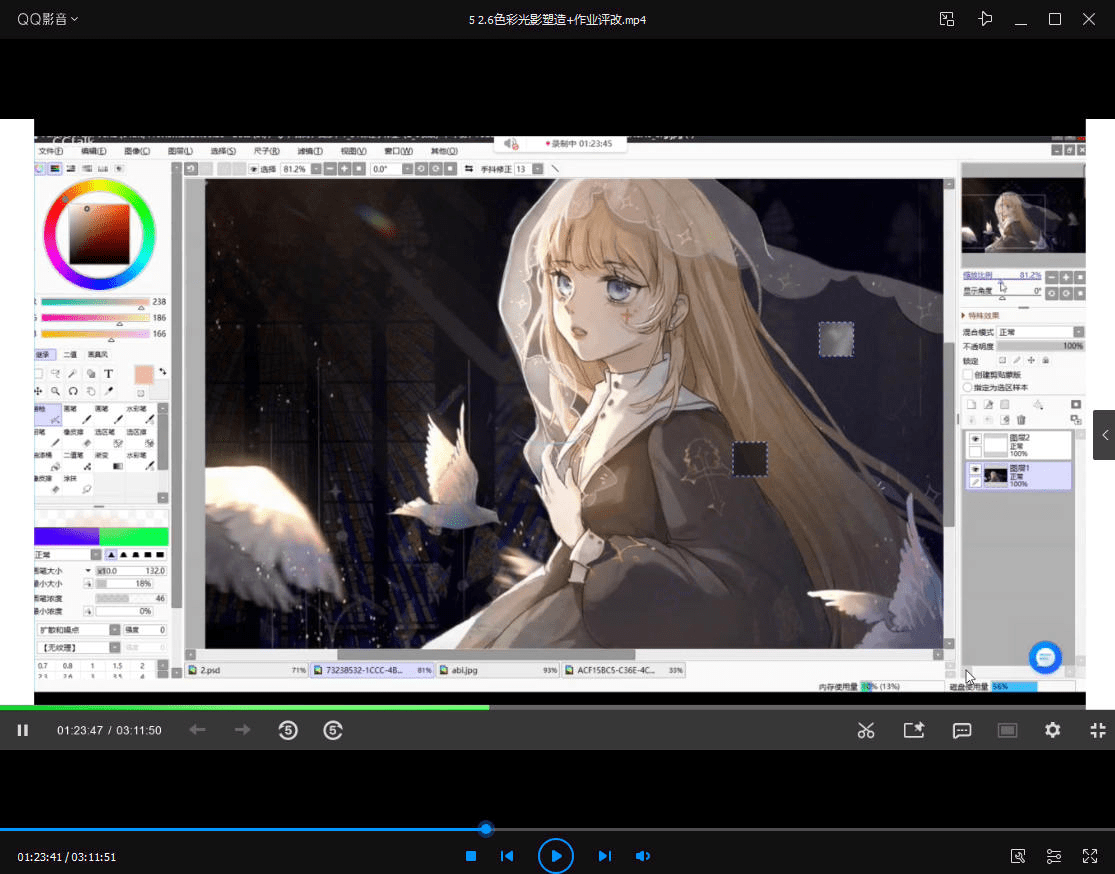Open the 窗口(W) menu
This screenshot has width=1115, height=874.
coord(398,151)
